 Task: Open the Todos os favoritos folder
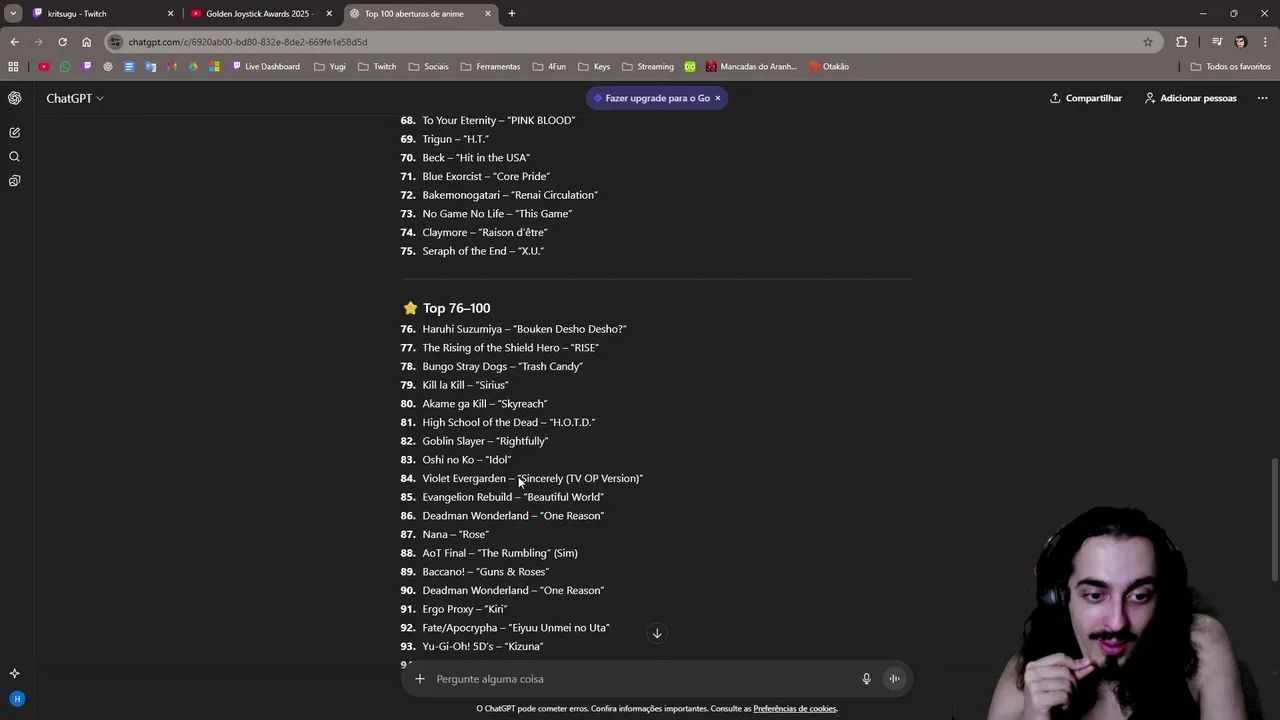(1230, 67)
